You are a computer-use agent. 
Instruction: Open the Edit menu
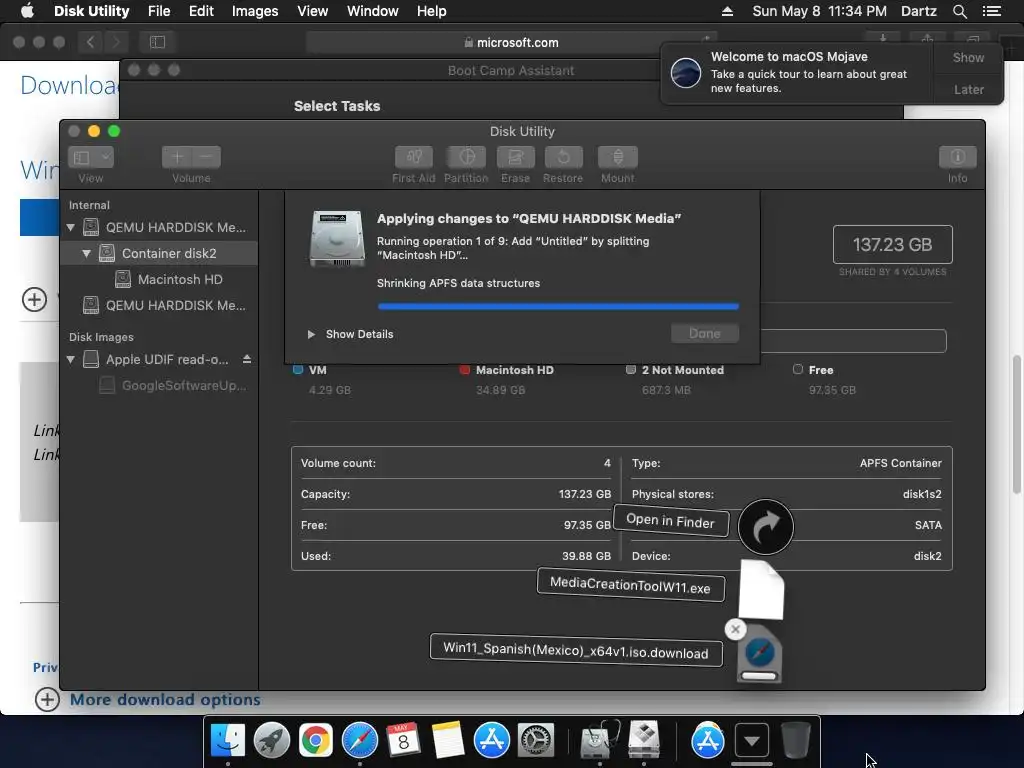pos(200,11)
